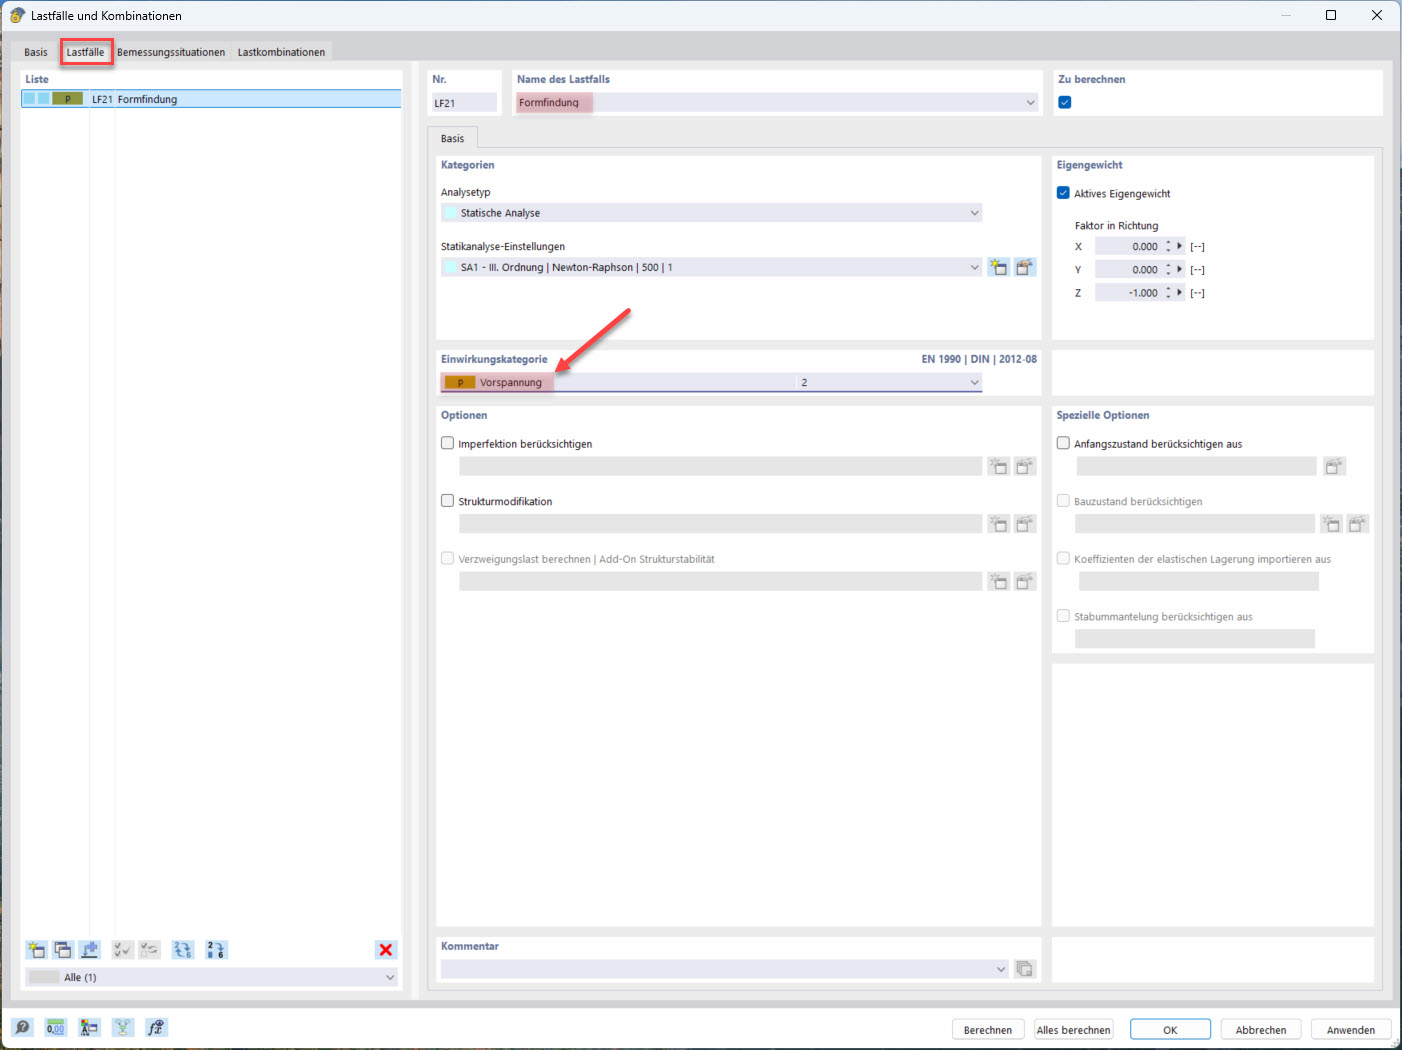The image size is (1402, 1050).
Task: Expand the Analysetyp dropdown
Action: coord(974,213)
